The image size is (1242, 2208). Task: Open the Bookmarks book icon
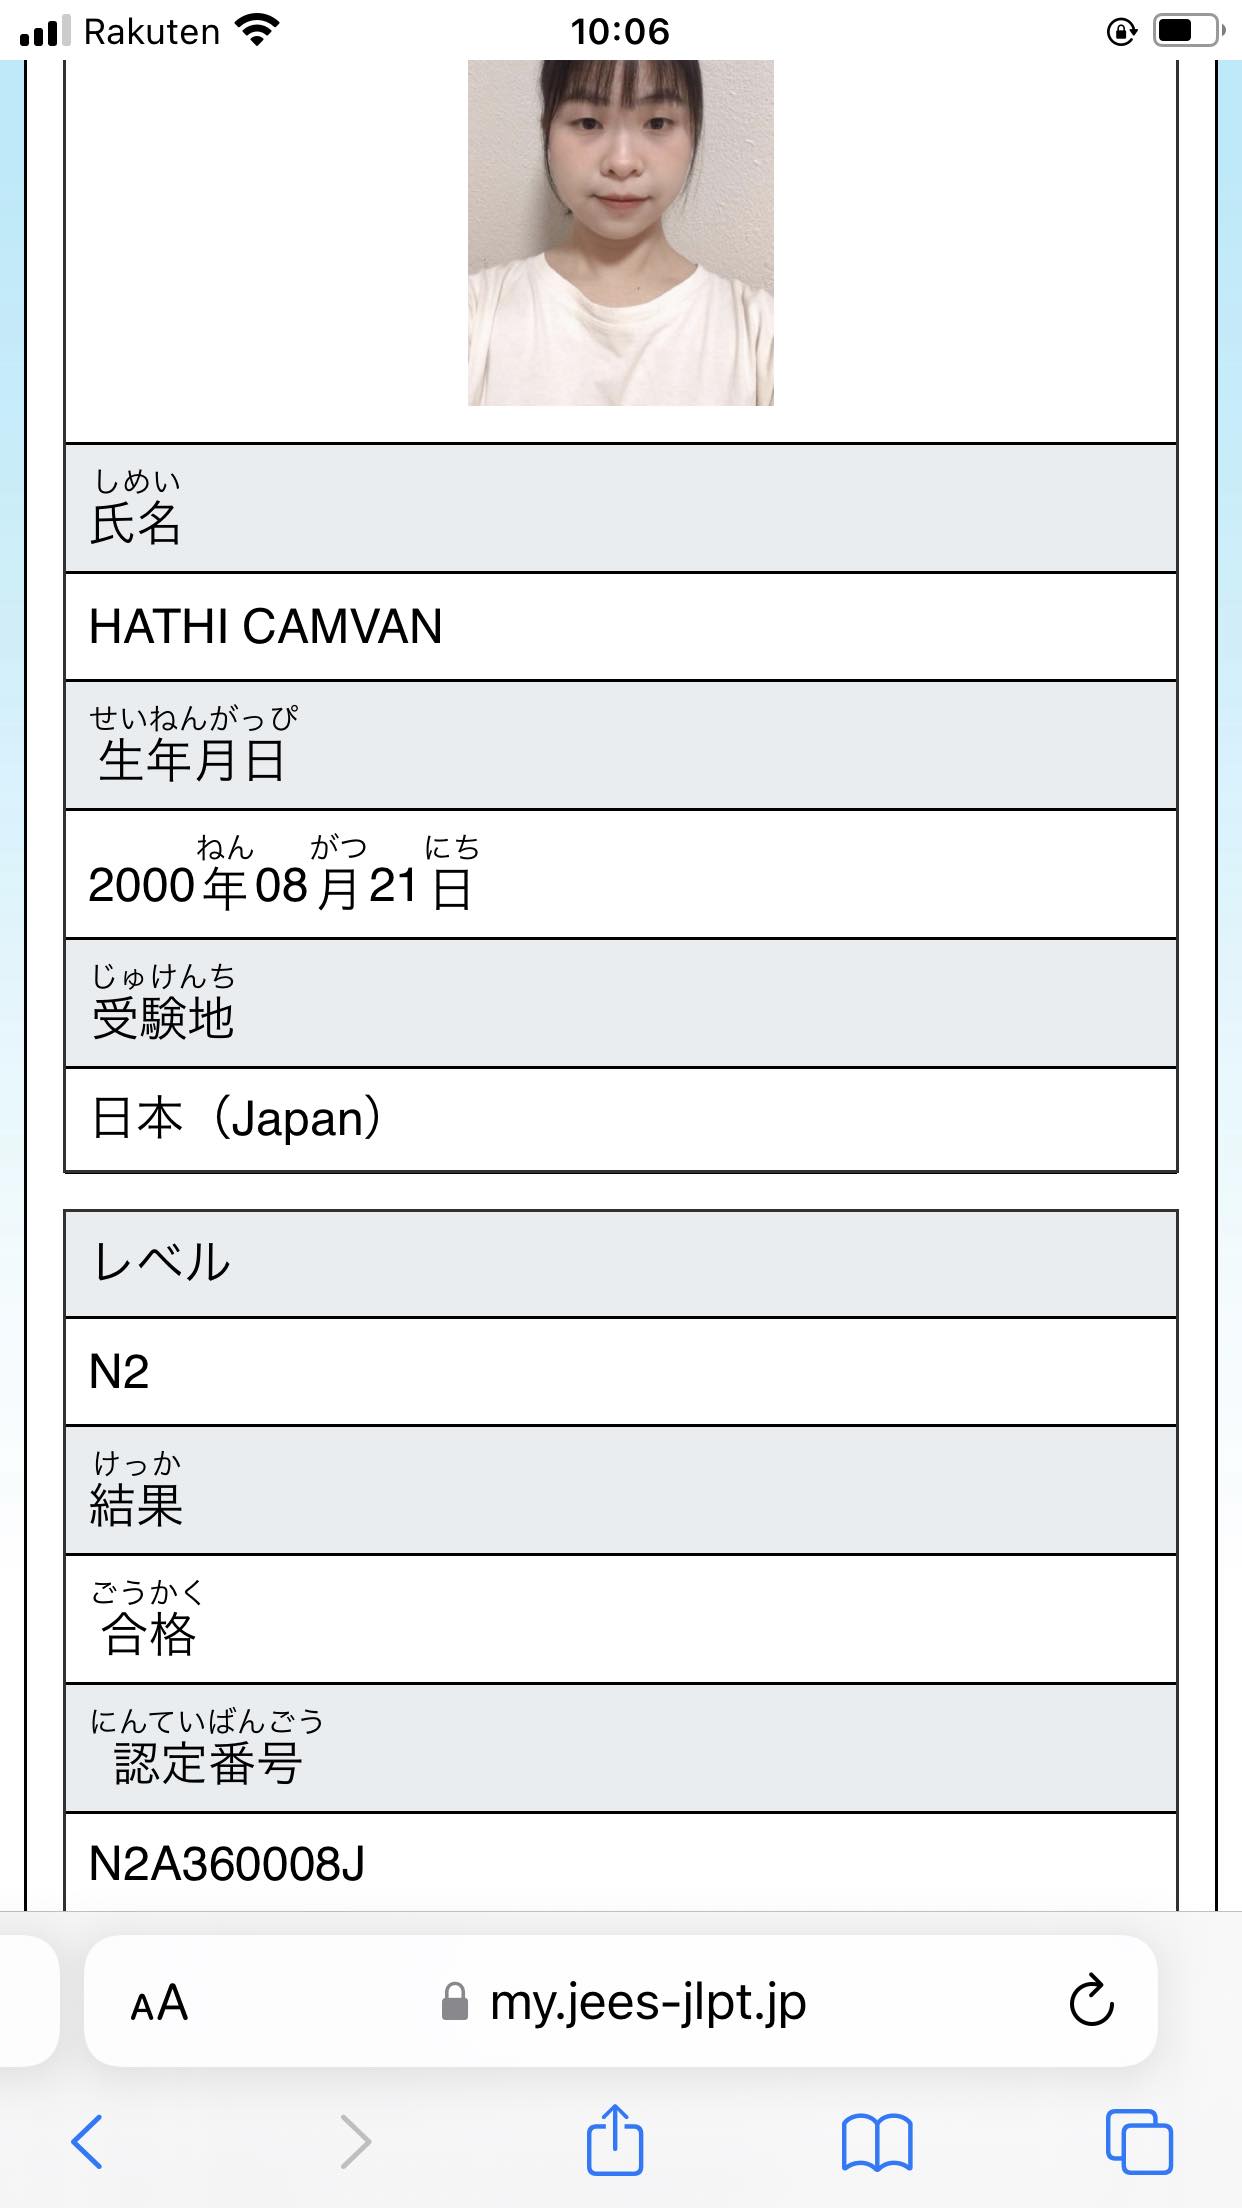coord(877,2141)
